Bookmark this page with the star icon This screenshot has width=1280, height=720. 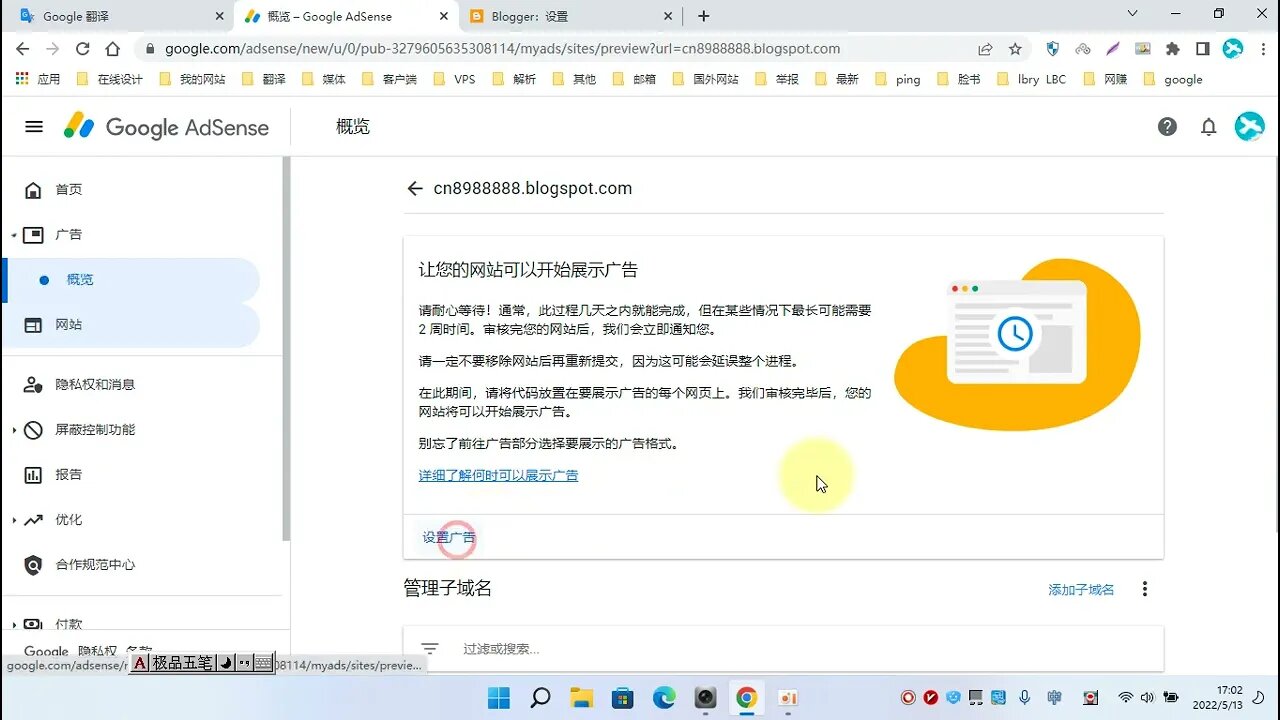pos(1015,48)
